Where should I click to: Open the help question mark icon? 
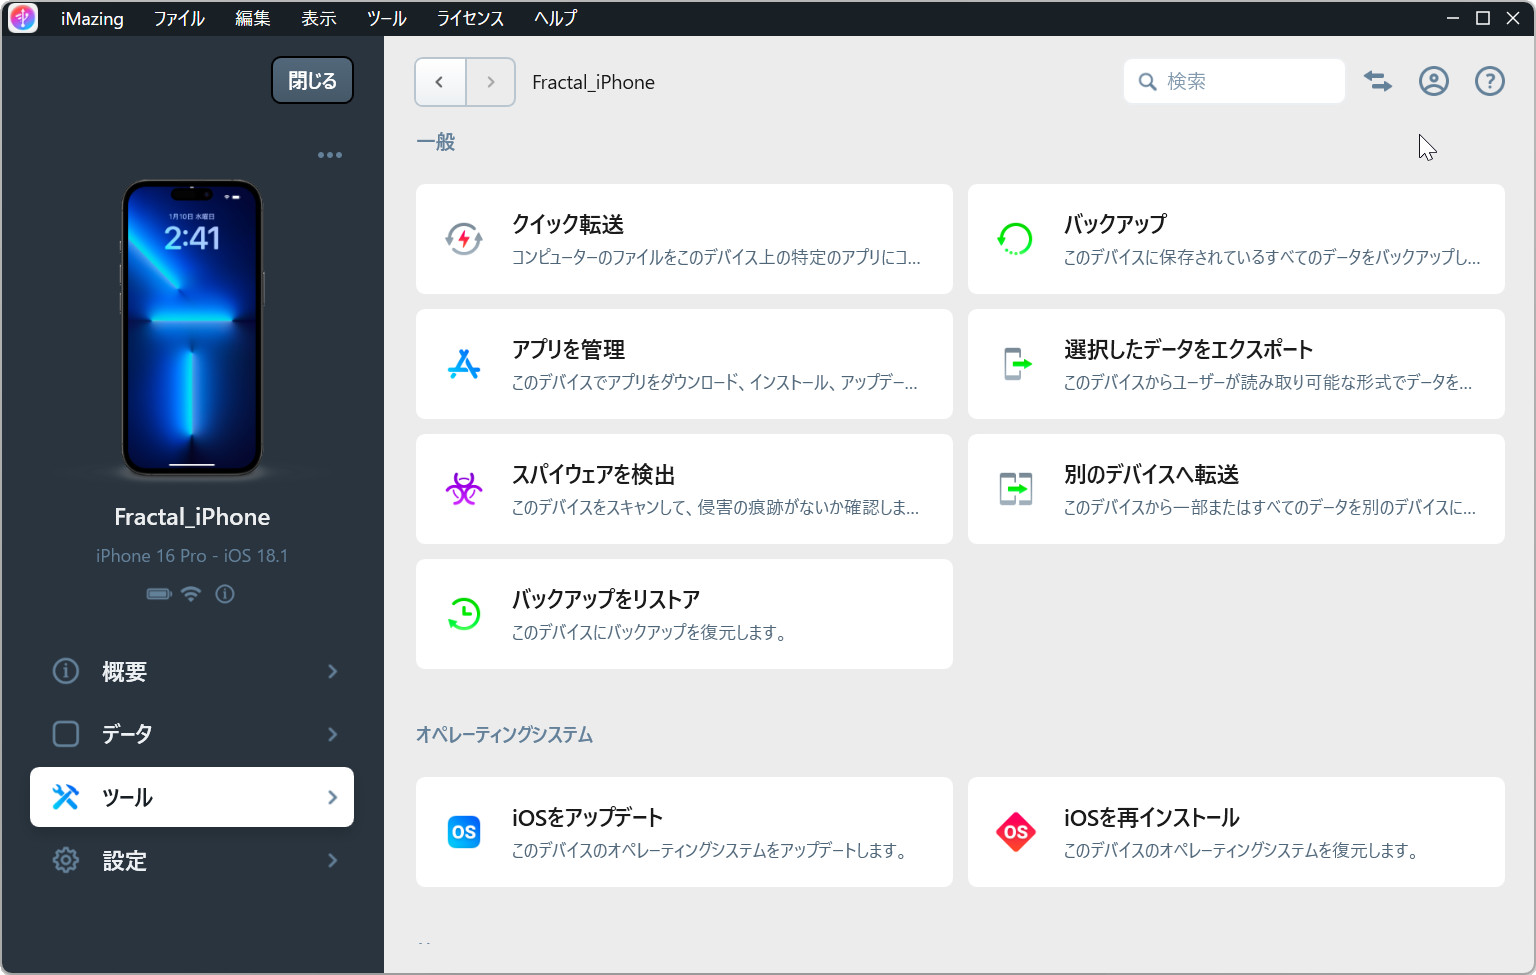click(x=1490, y=82)
